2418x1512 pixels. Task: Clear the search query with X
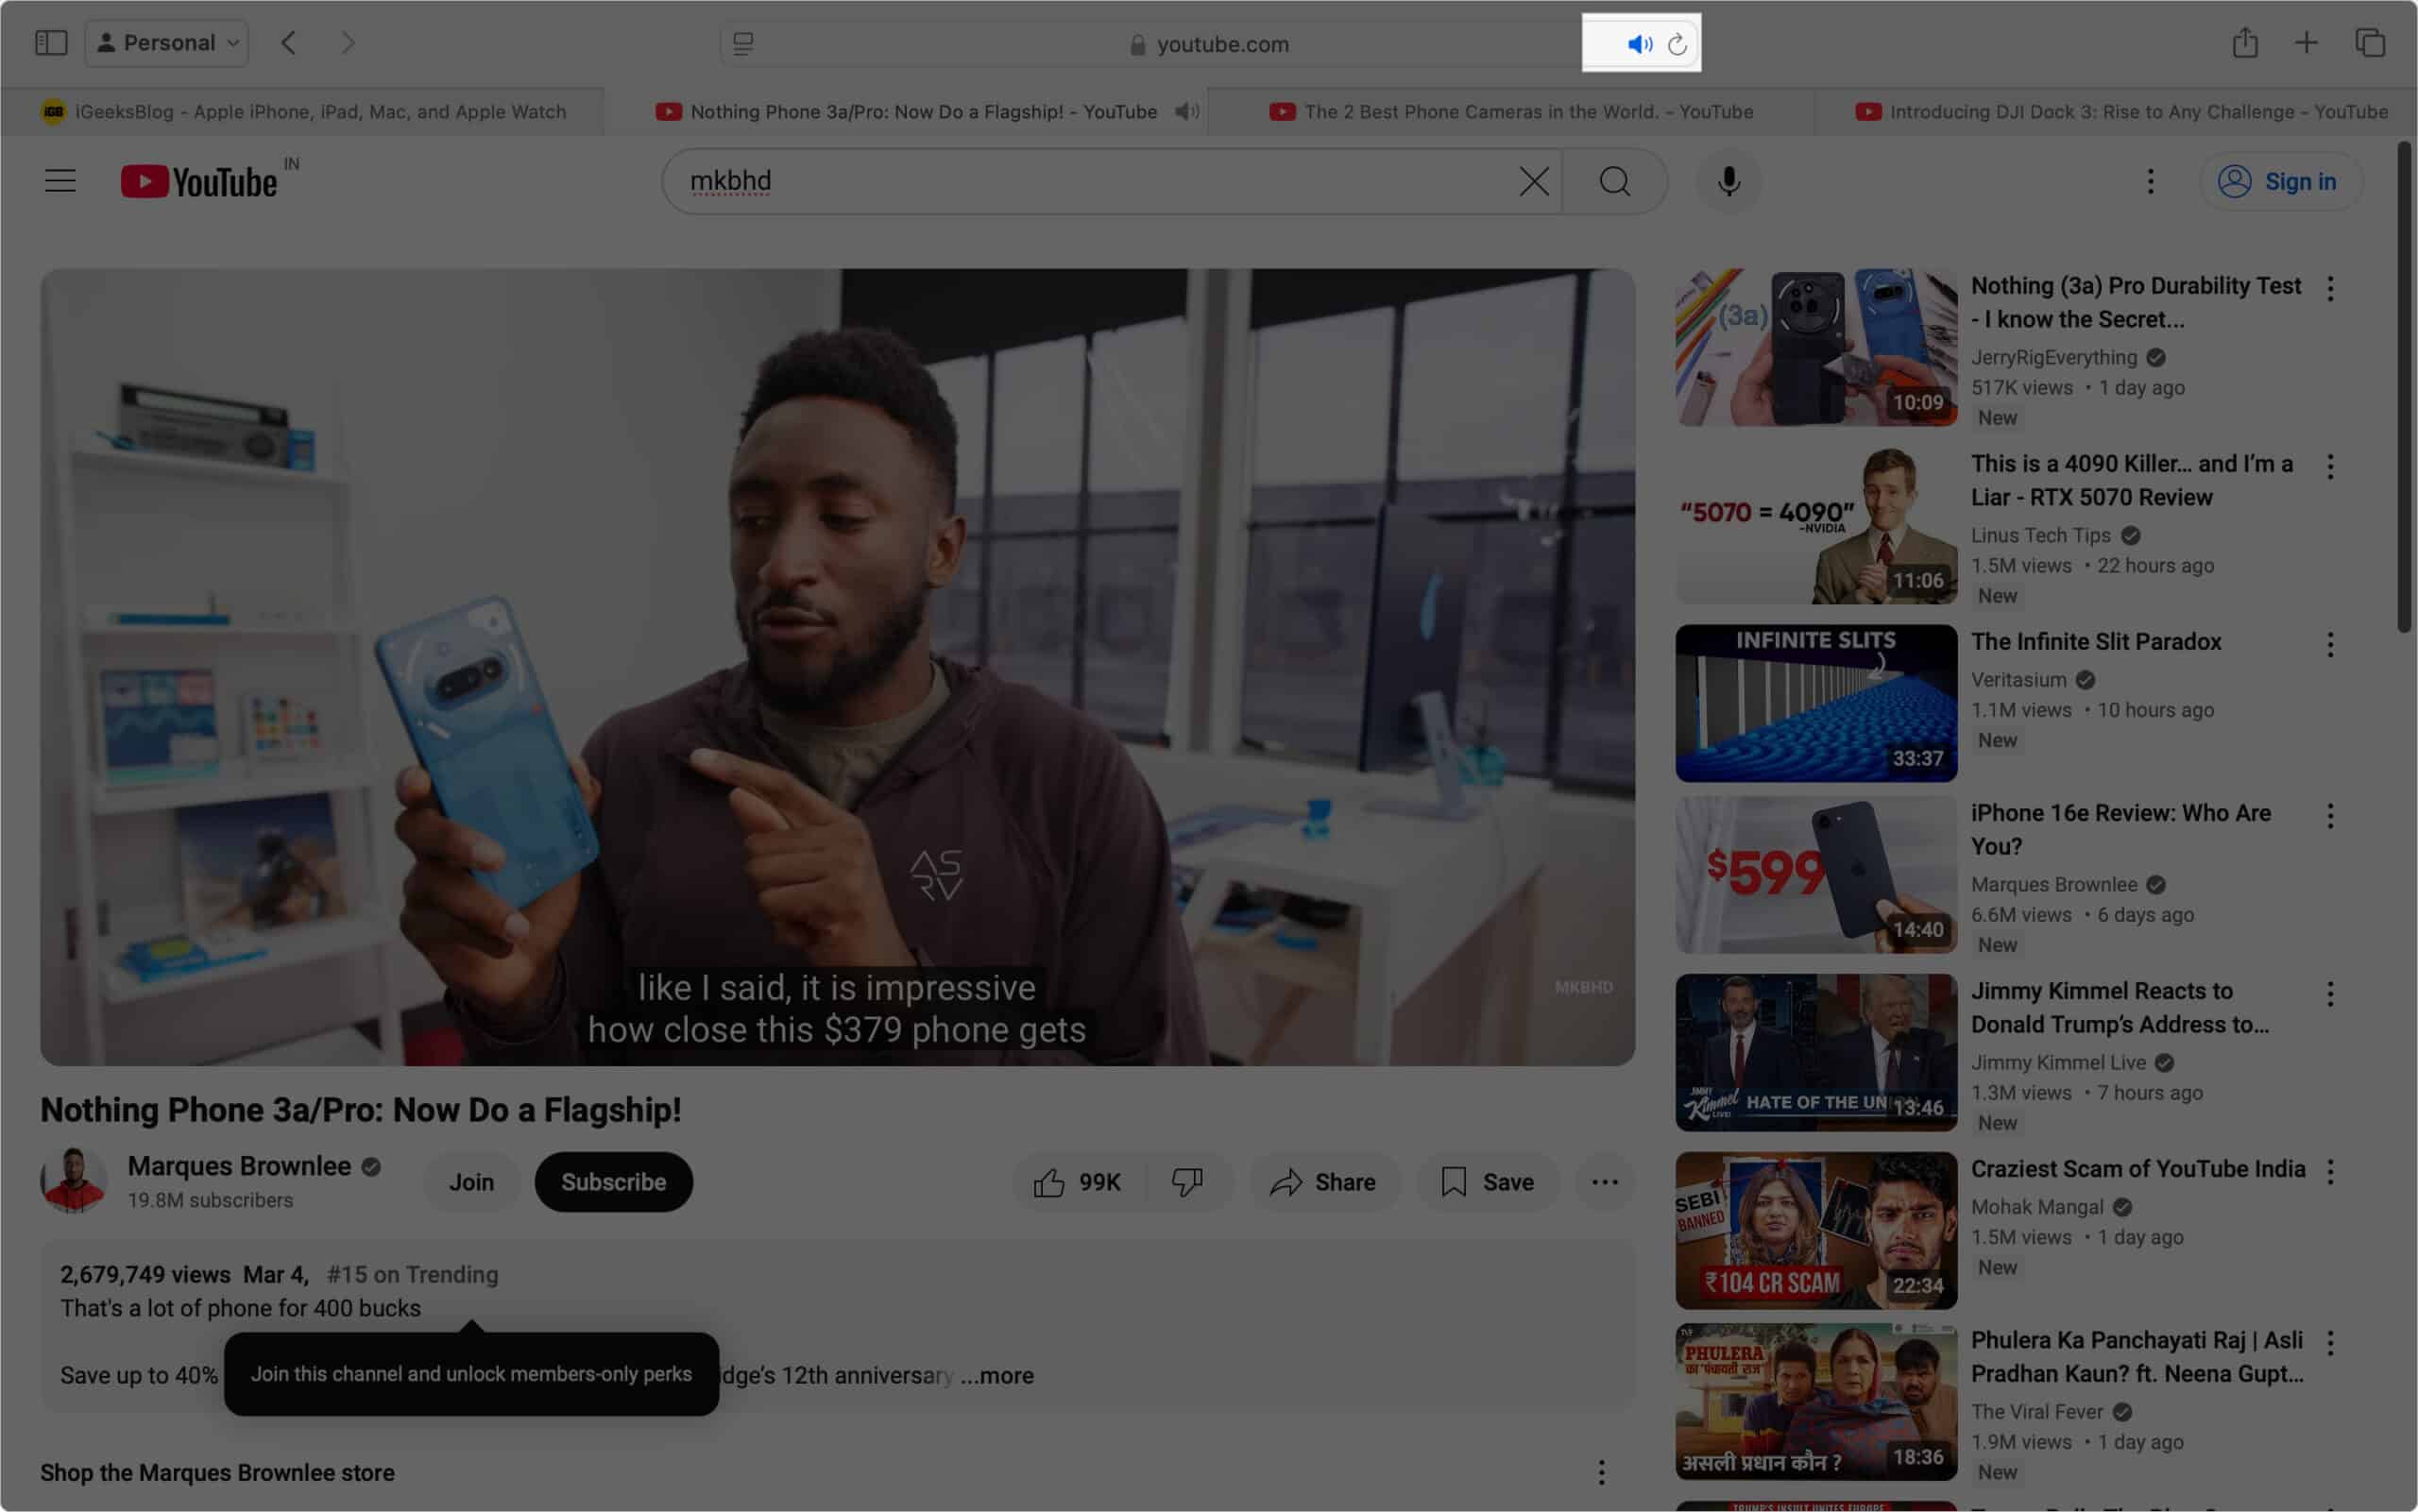pyautogui.click(x=1534, y=181)
